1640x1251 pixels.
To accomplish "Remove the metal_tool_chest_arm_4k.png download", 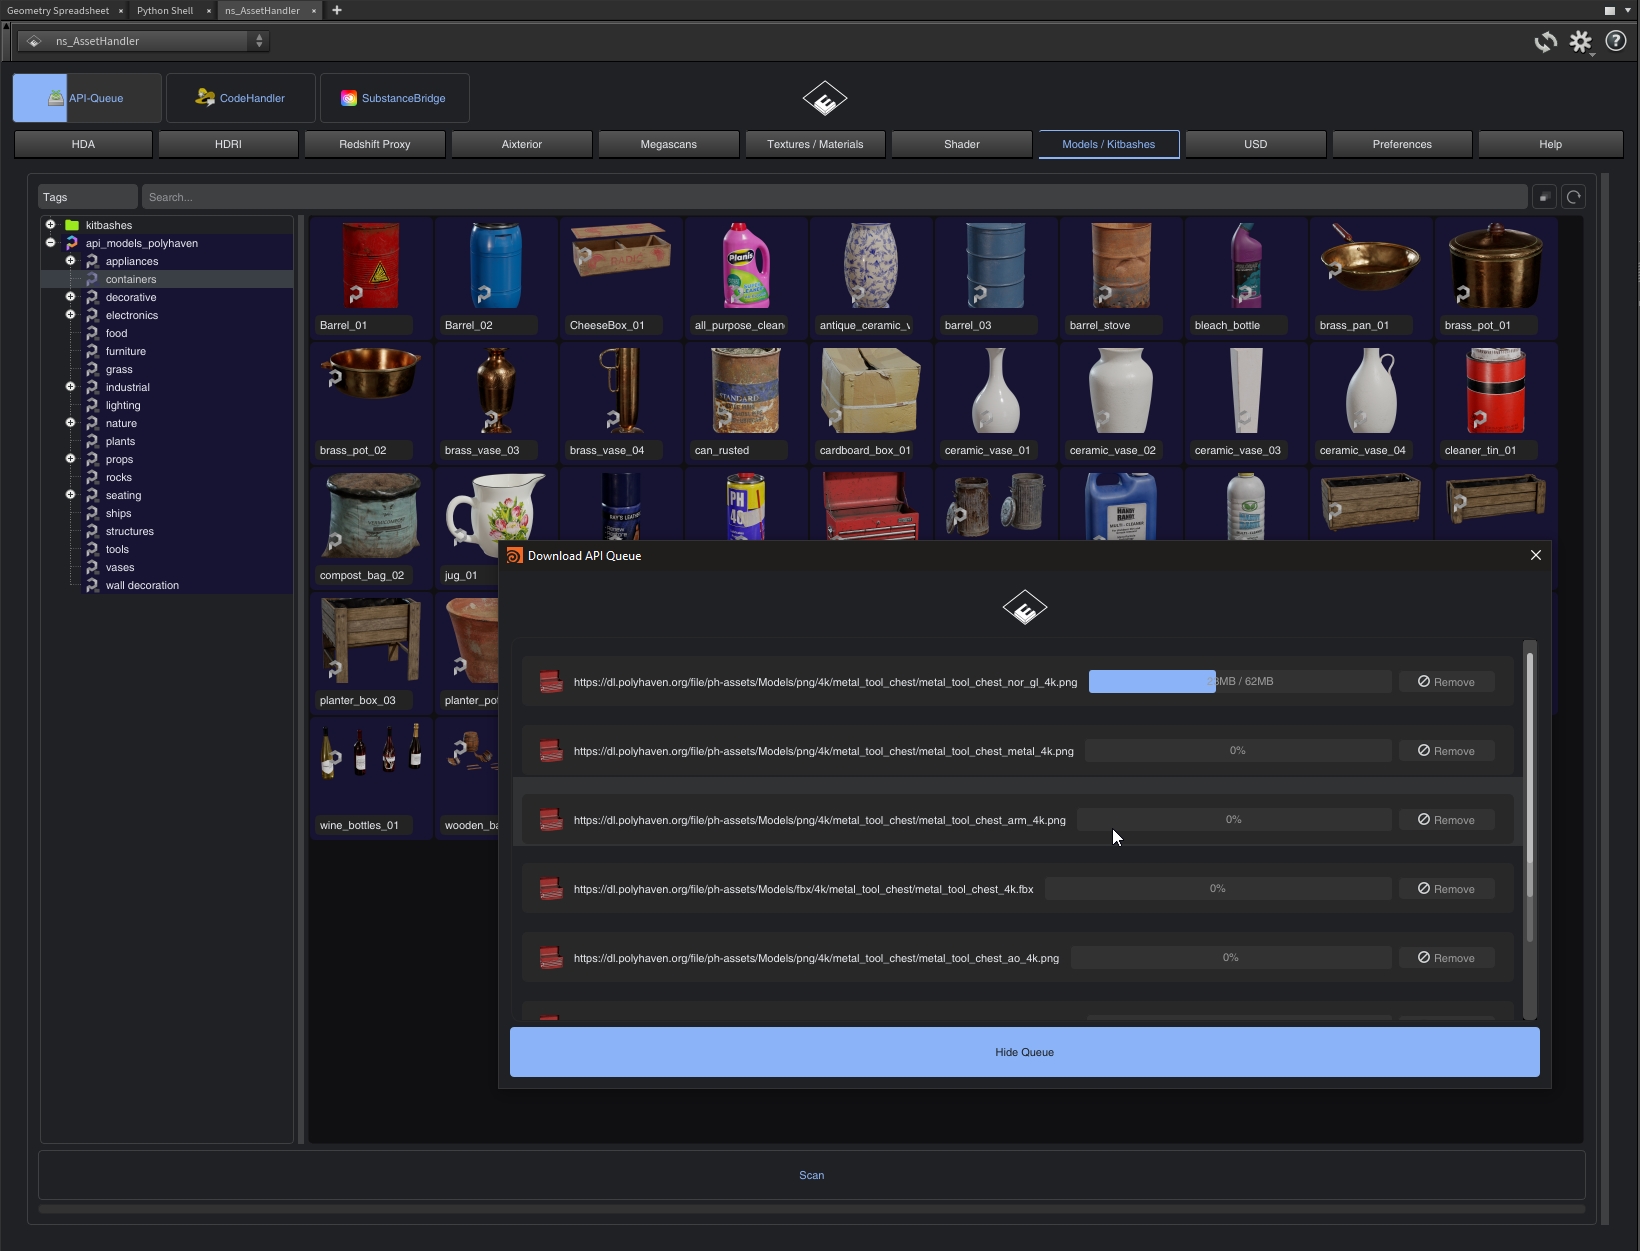I will pyautogui.click(x=1446, y=820).
